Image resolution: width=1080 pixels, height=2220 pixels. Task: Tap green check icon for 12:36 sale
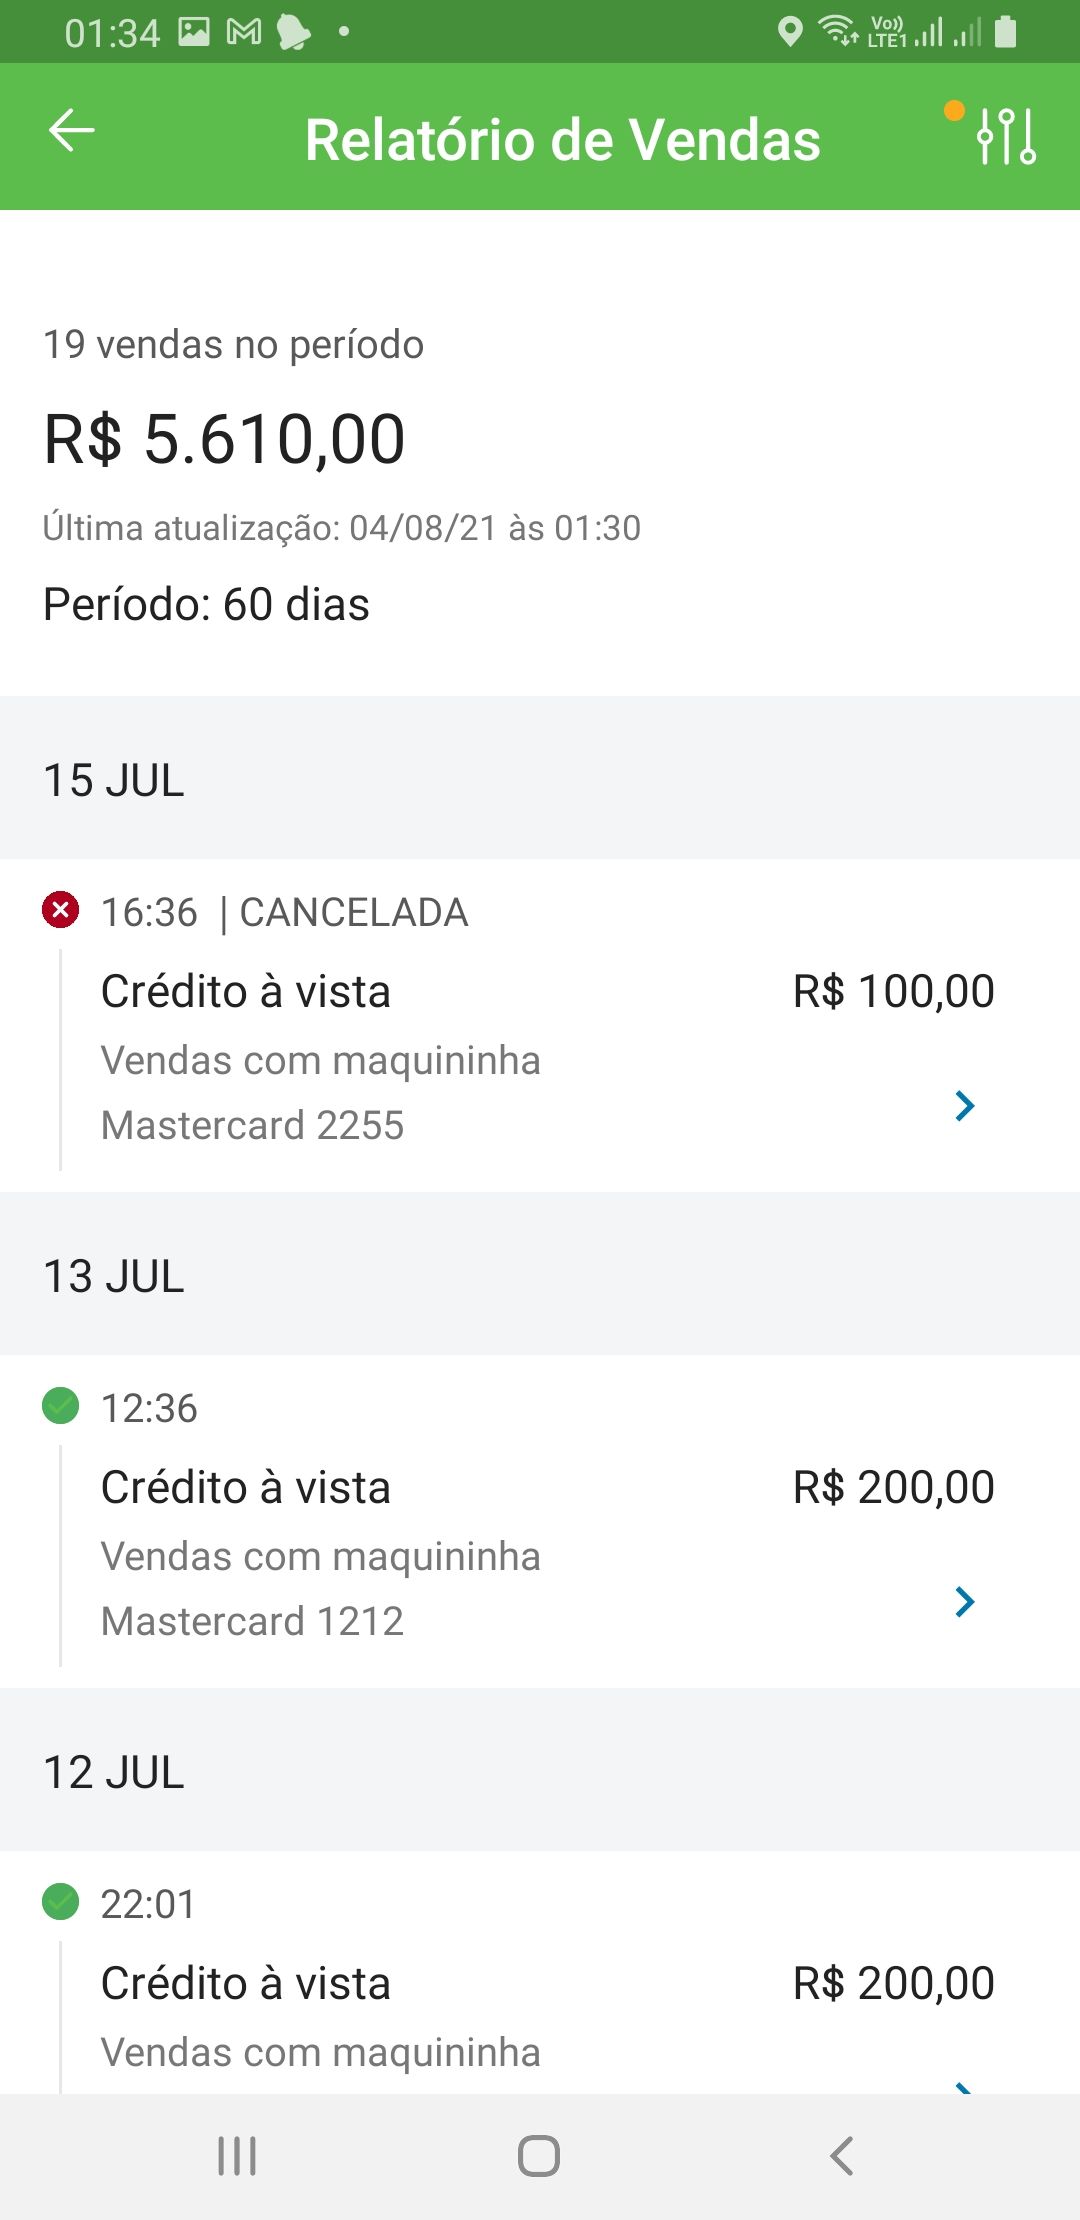tap(60, 1405)
